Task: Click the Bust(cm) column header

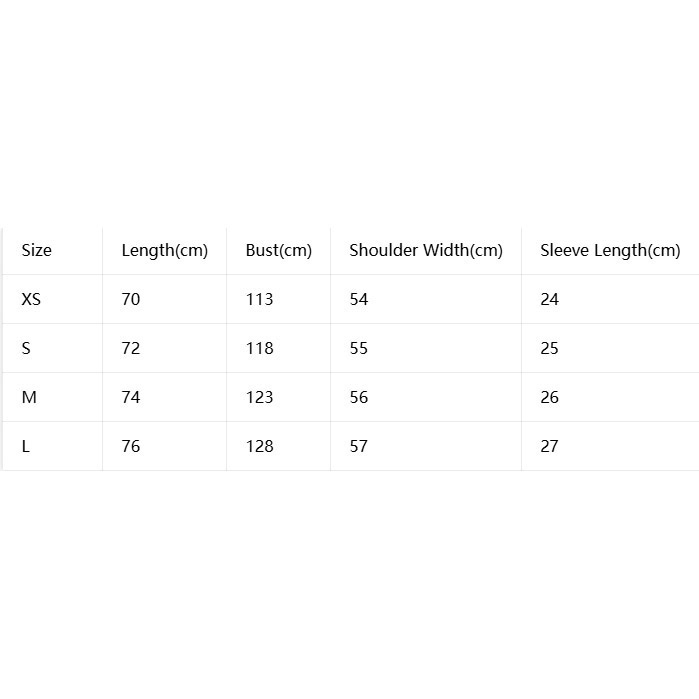Action: (279, 251)
